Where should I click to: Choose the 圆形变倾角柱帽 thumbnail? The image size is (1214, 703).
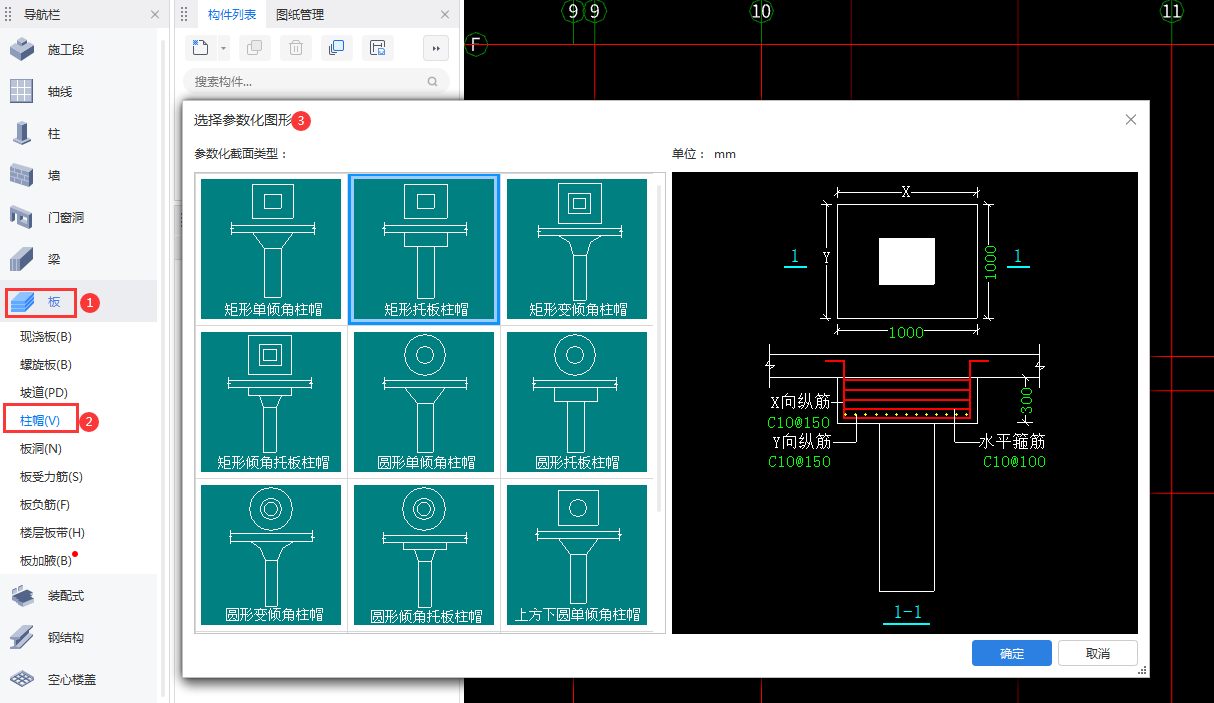(x=272, y=555)
